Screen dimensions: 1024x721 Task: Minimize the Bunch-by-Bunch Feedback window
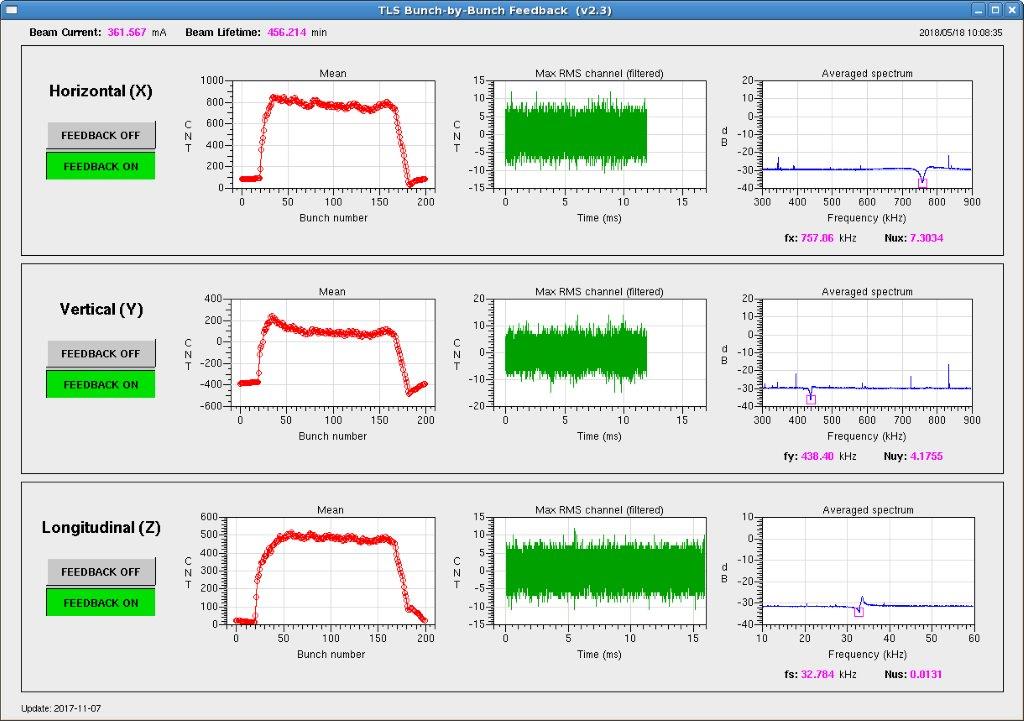click(977, 10)
